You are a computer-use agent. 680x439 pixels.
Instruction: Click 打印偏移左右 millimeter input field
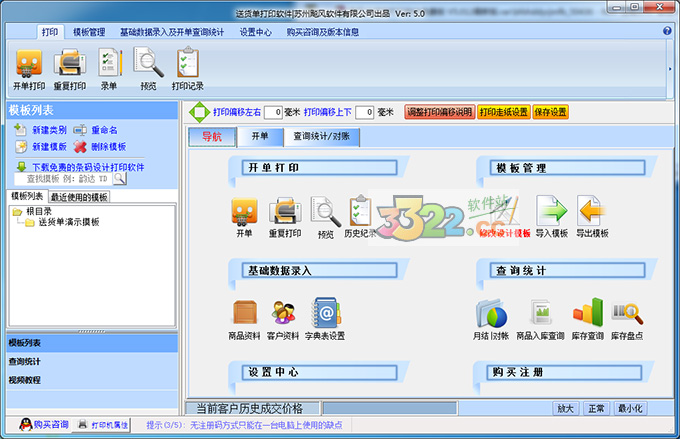coord(273,112)
